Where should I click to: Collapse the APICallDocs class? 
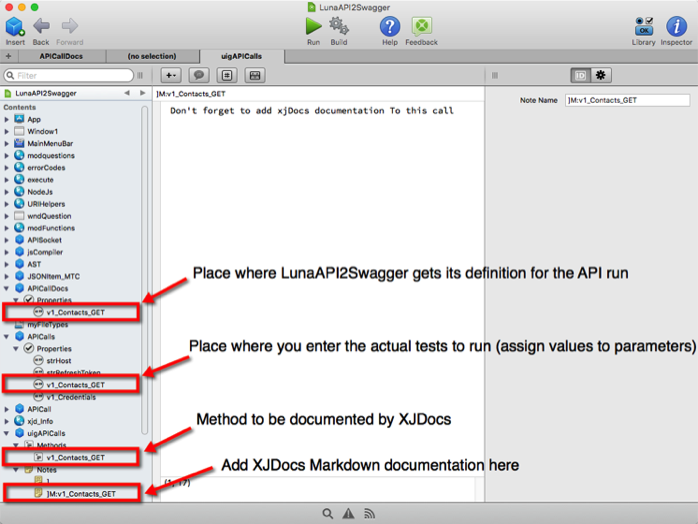click(x=7, y=288)
